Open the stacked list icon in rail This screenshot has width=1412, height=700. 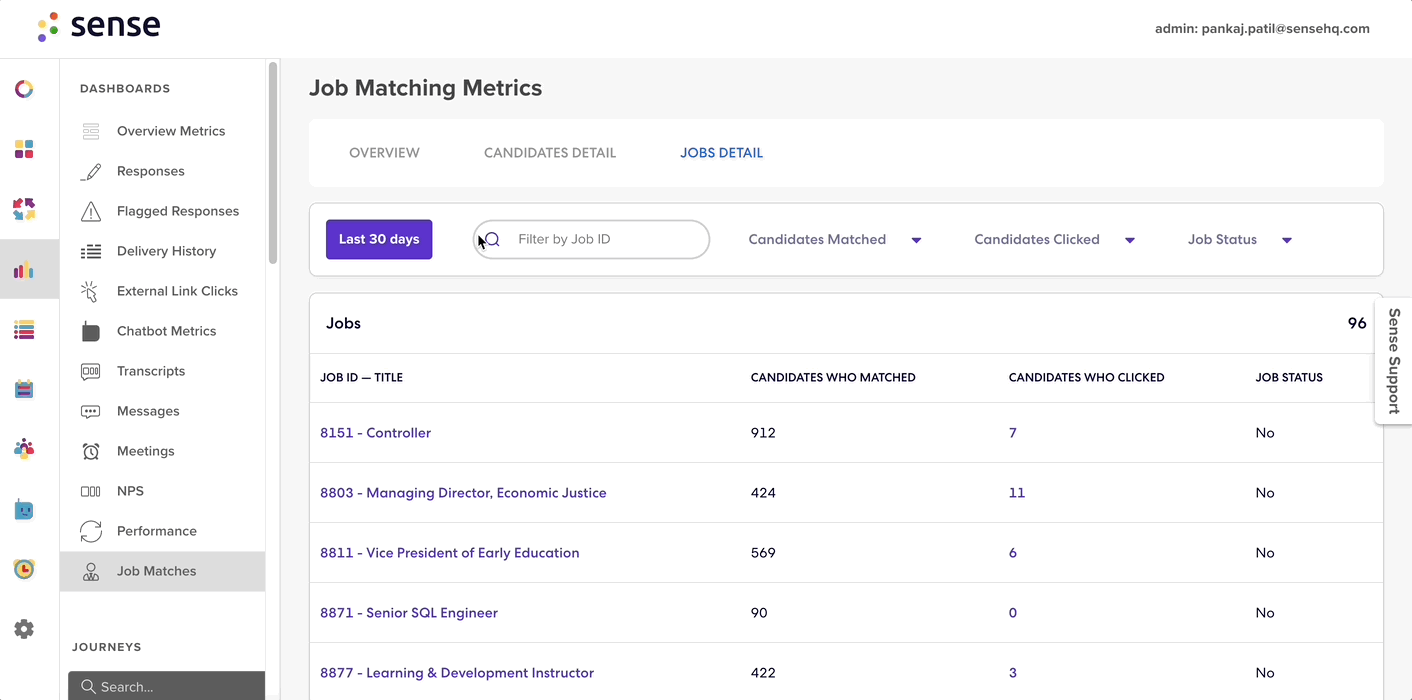[24, 329]
